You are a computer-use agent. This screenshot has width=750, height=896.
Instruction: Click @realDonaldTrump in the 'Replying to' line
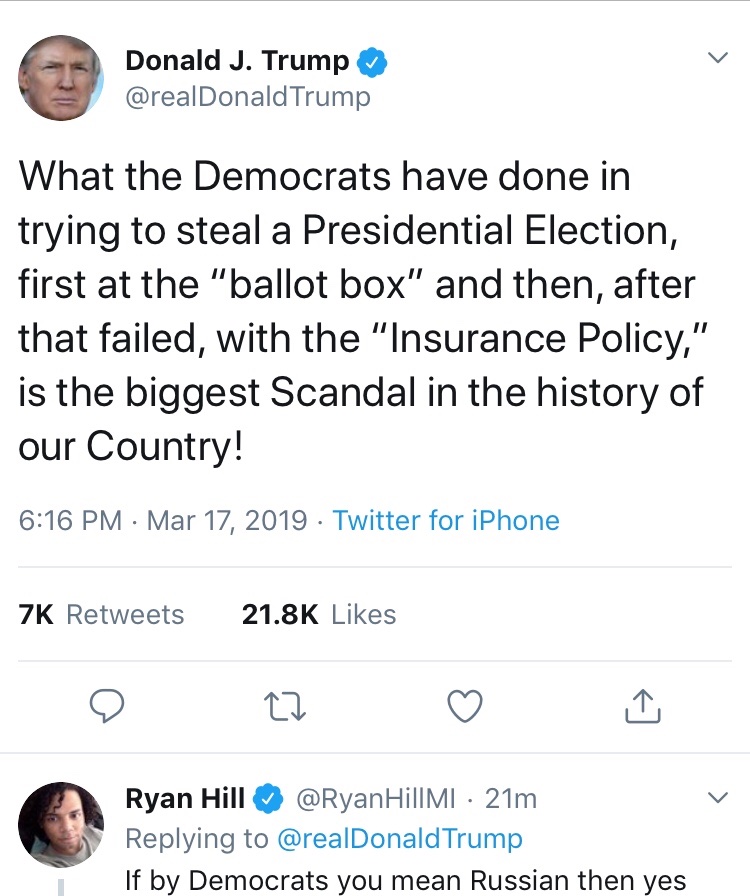(x=399, y=838)
